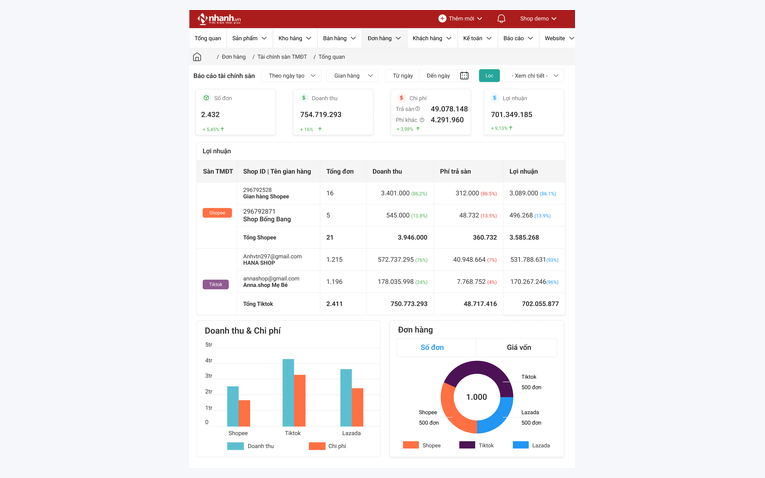Click the info icon next to Trả sàn
The width and height of the screenshot is (765, 478).
click(x=418, y=109)
